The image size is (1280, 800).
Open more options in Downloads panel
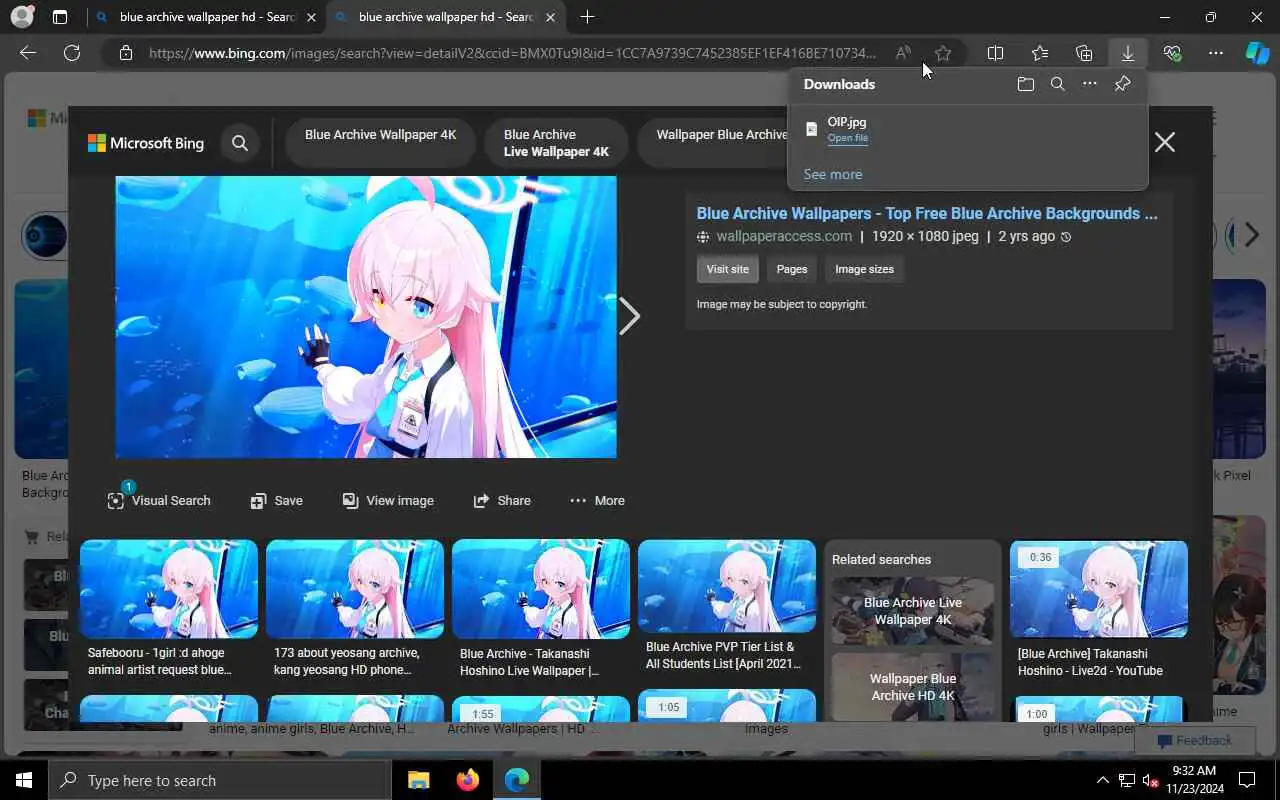[1090, 84]
